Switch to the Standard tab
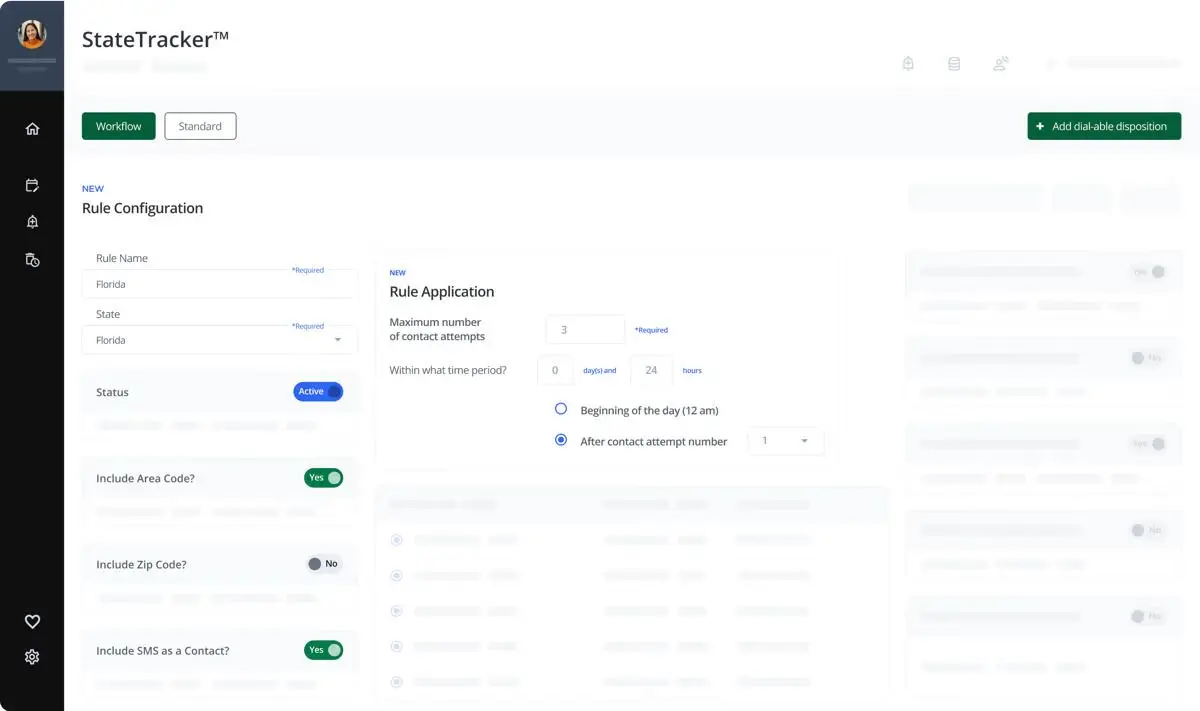 (200, 126)
